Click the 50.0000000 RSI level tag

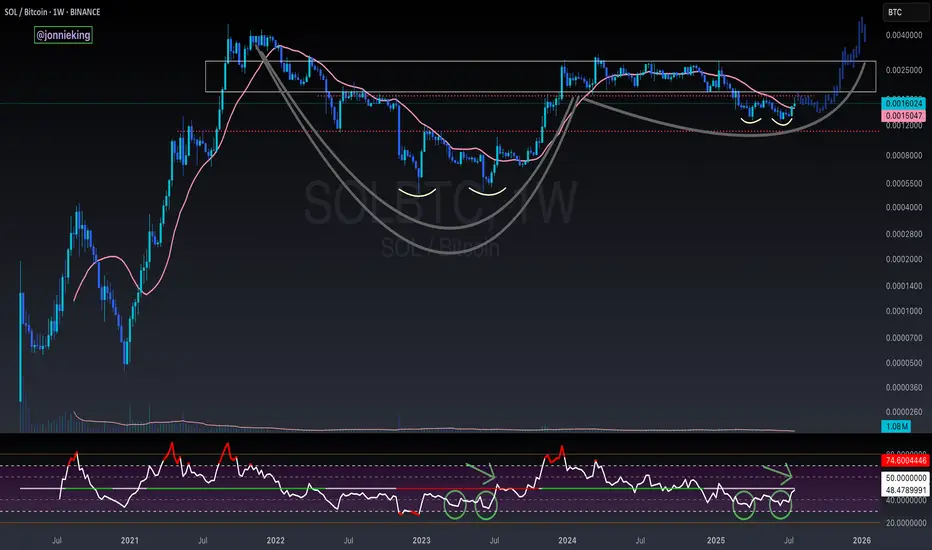click(x=905, y=478)
